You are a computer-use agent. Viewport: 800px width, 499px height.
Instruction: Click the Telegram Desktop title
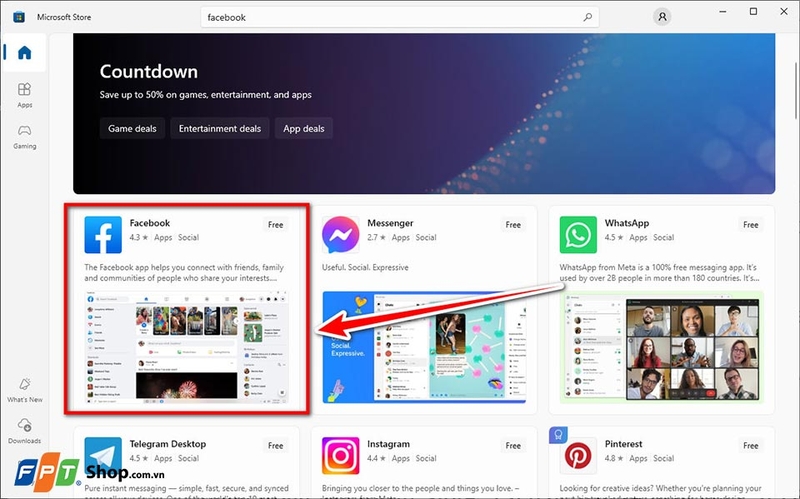coord(167,444)
